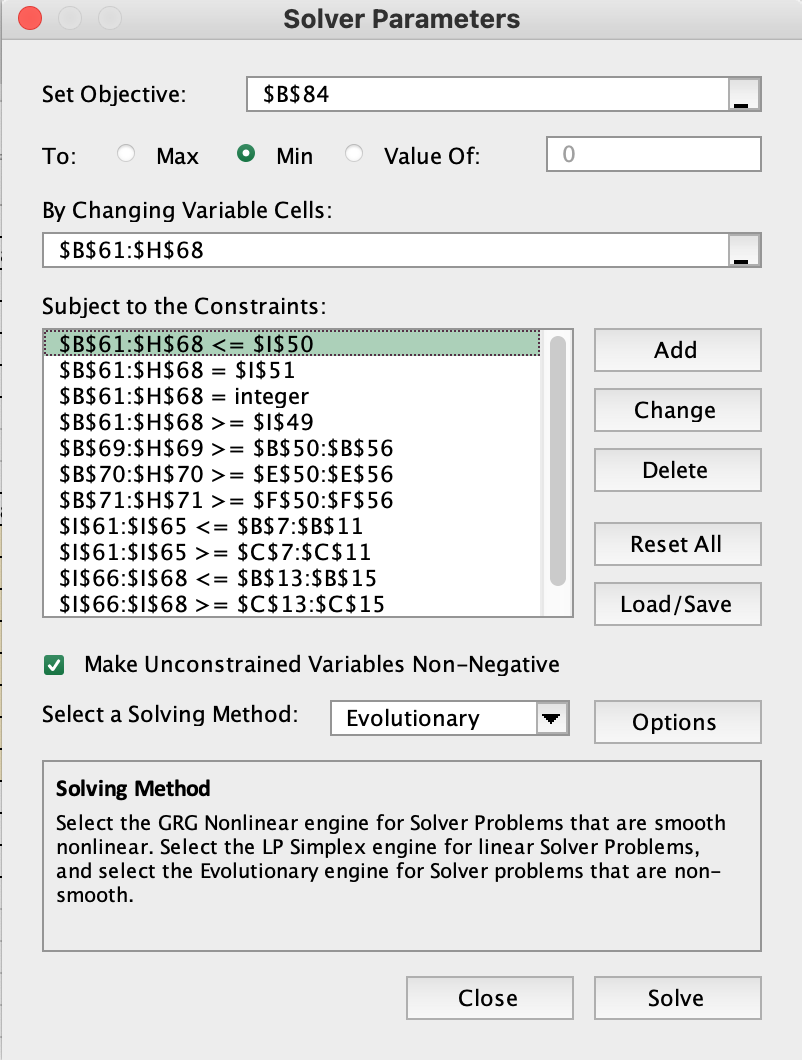Open solver Options

point(678,722)
